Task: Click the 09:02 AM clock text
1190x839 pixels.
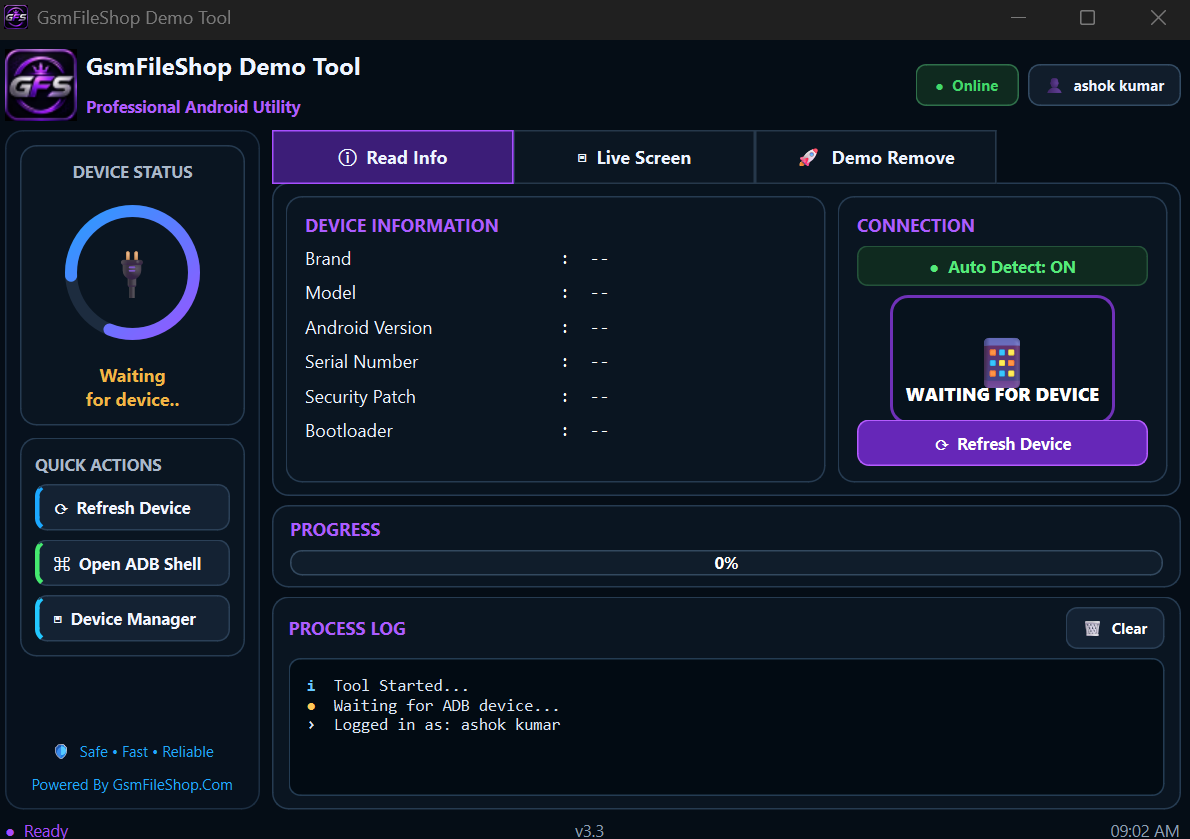Action: 1144,831
